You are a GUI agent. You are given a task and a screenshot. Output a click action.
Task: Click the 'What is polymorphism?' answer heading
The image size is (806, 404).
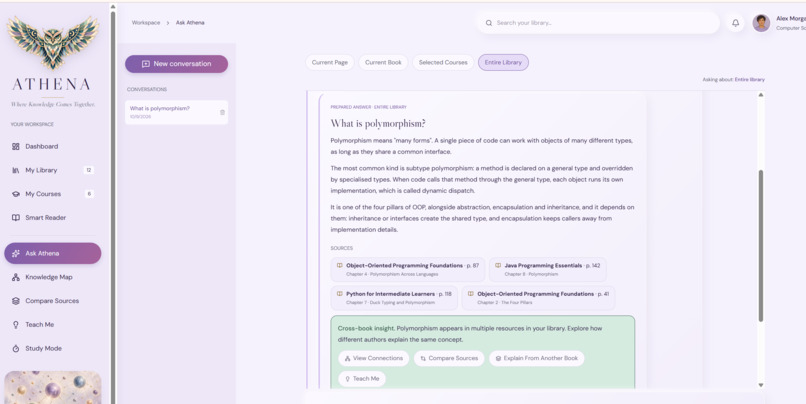pyautogui.click(x=378, y=124)
